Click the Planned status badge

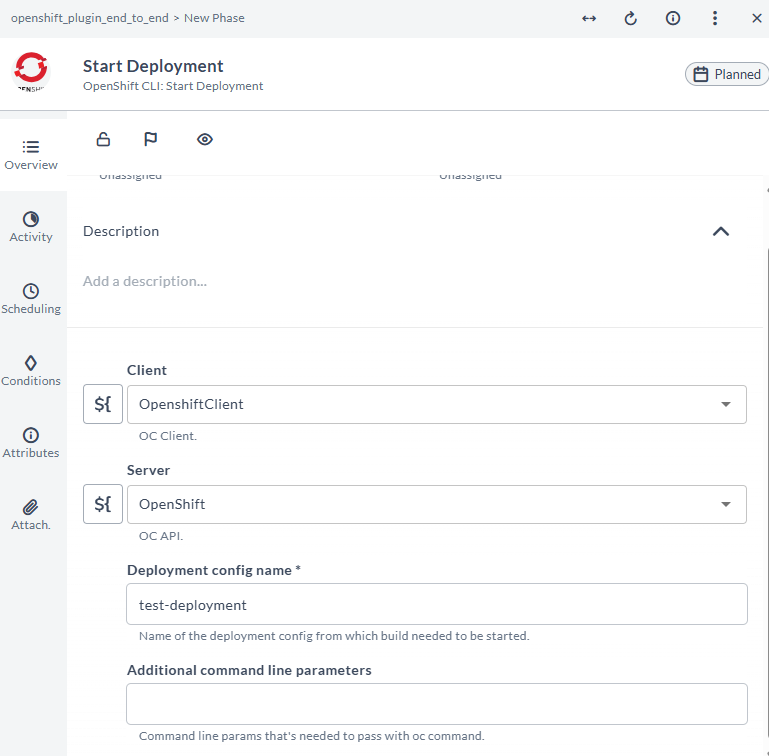point(727,74)
